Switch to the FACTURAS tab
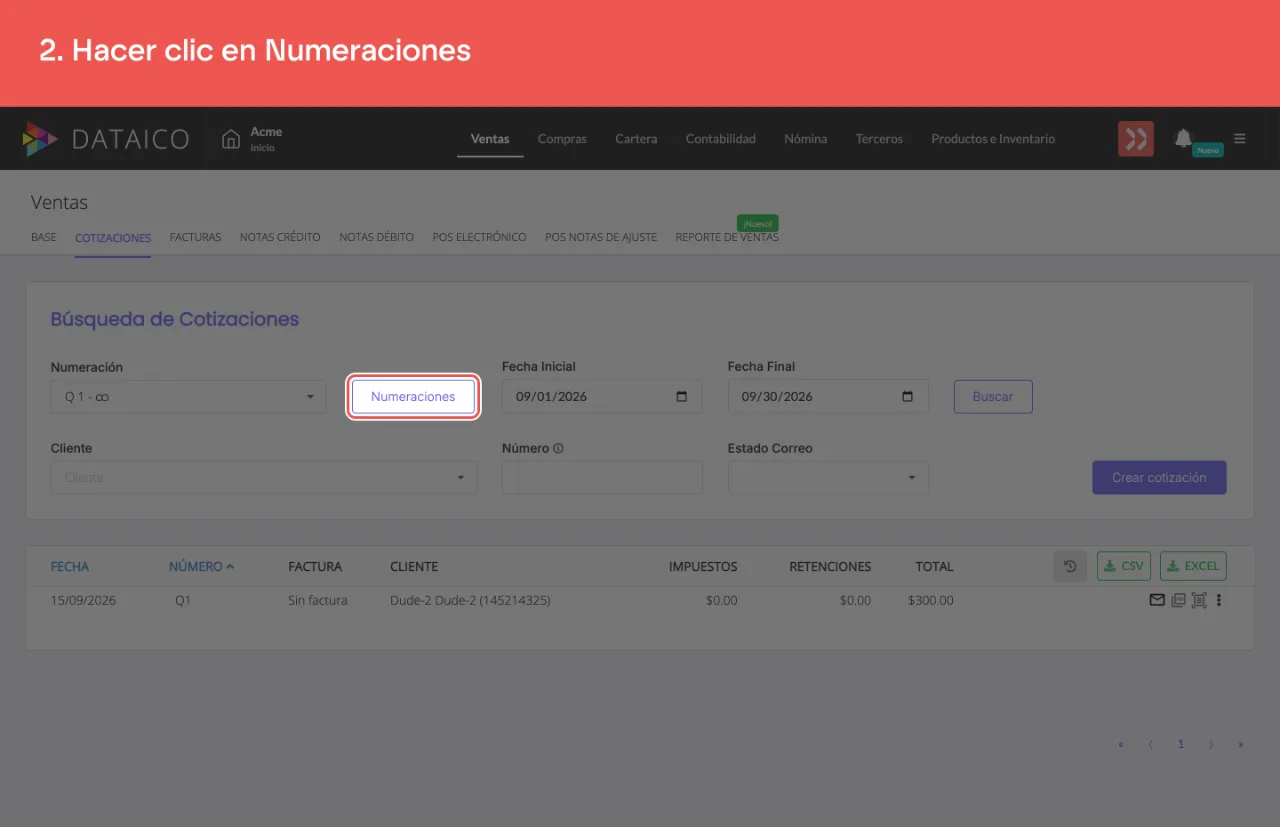 195,237
